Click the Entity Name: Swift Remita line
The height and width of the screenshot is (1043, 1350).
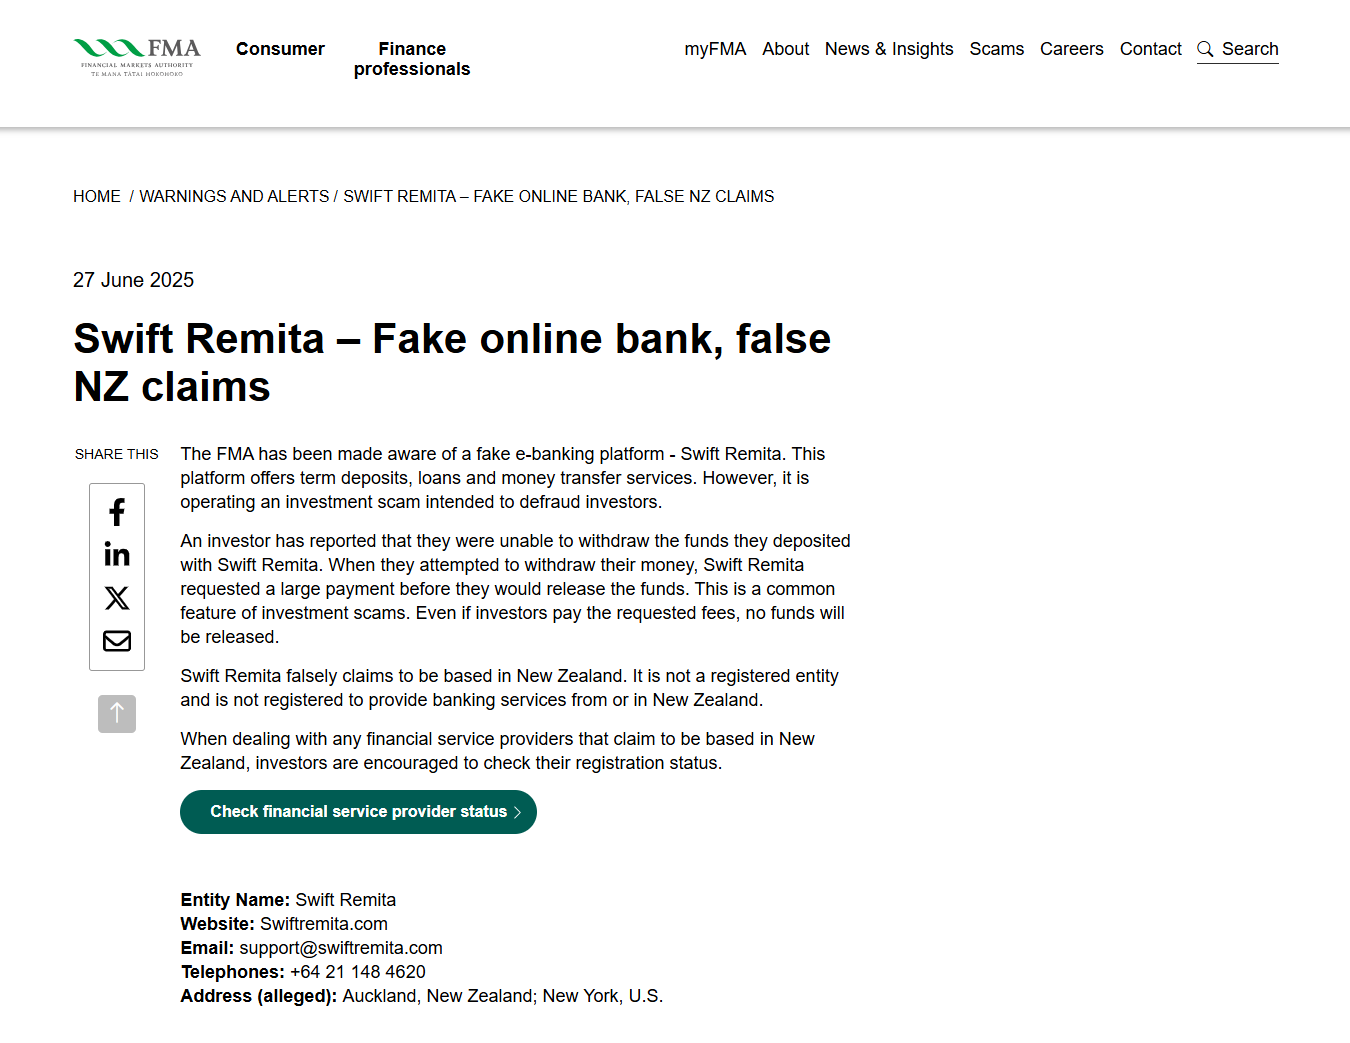coord(288,900)
